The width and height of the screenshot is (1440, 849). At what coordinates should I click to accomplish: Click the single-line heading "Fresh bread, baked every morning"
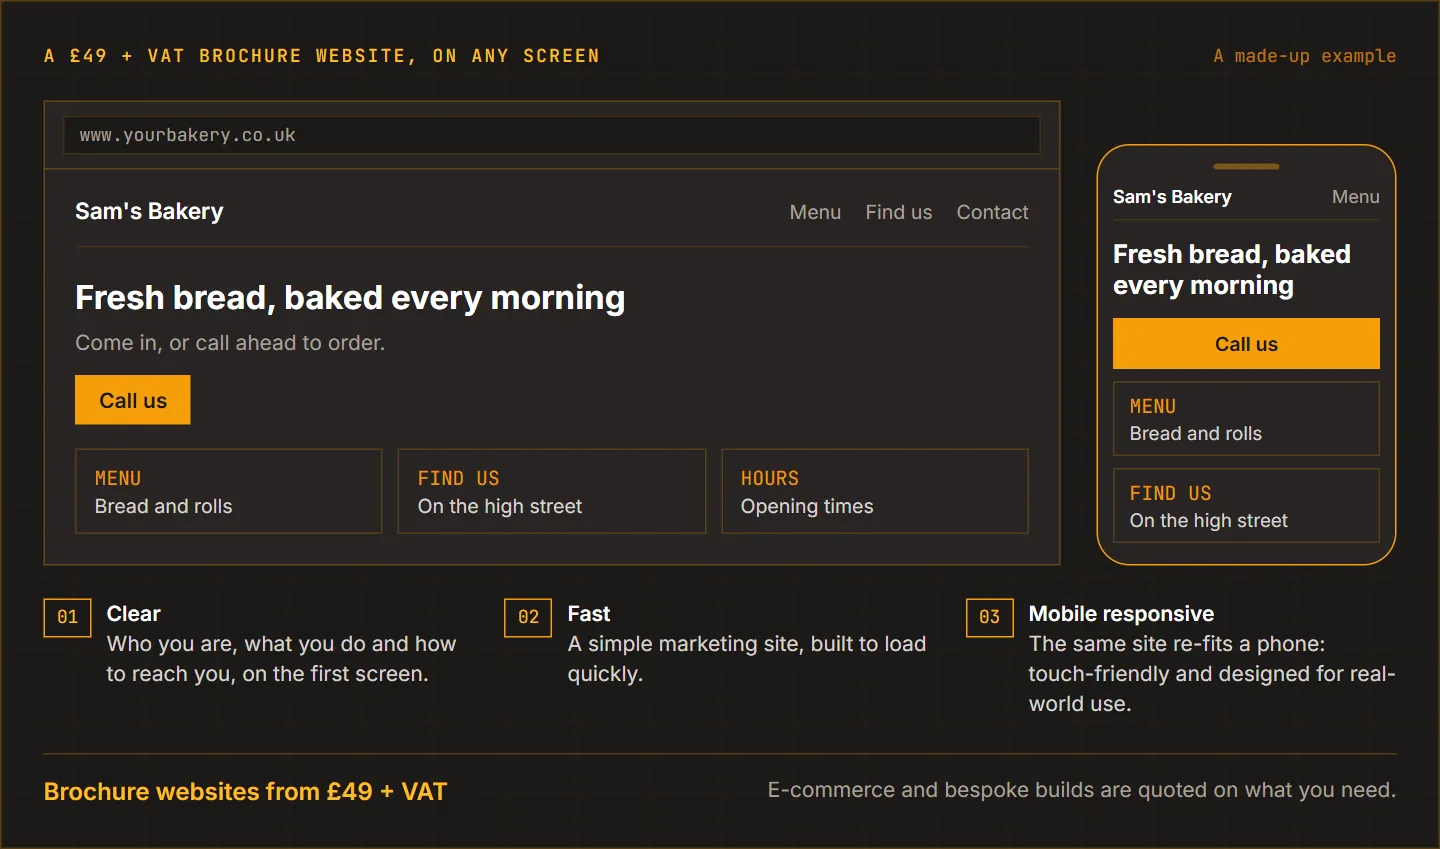(350, 298)
